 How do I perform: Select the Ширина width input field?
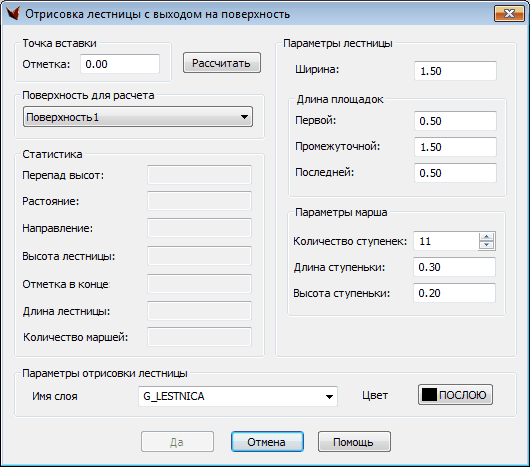click(x=455, y=71)
